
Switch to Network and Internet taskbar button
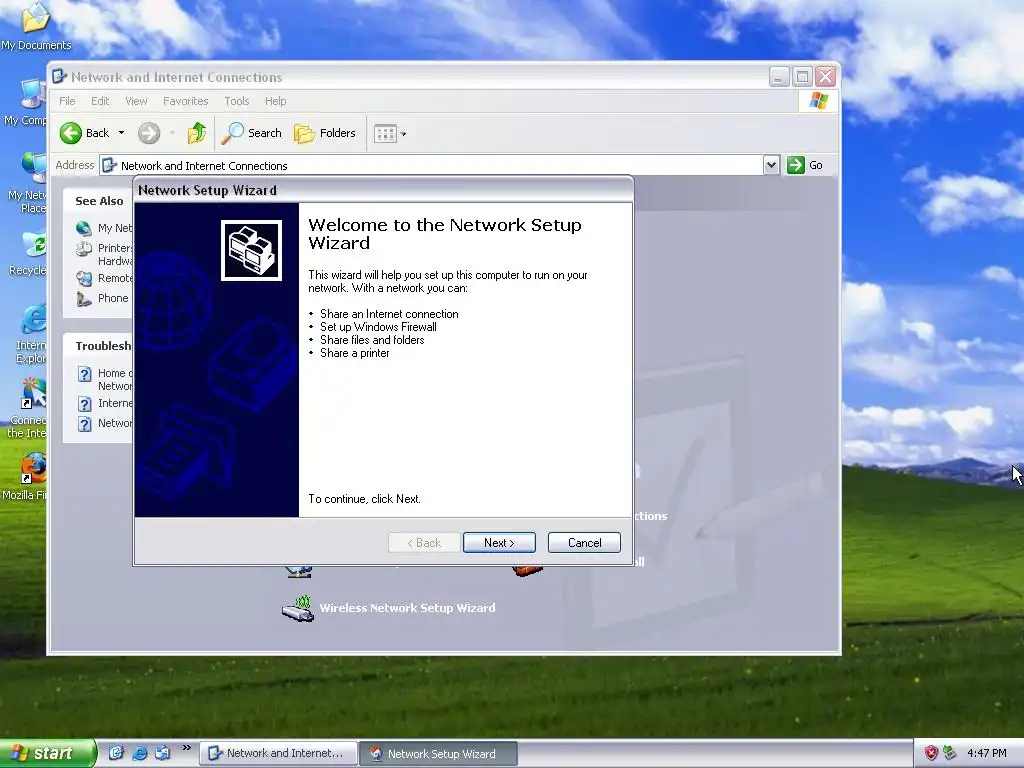pyautogui.click(x=278, y=754)
